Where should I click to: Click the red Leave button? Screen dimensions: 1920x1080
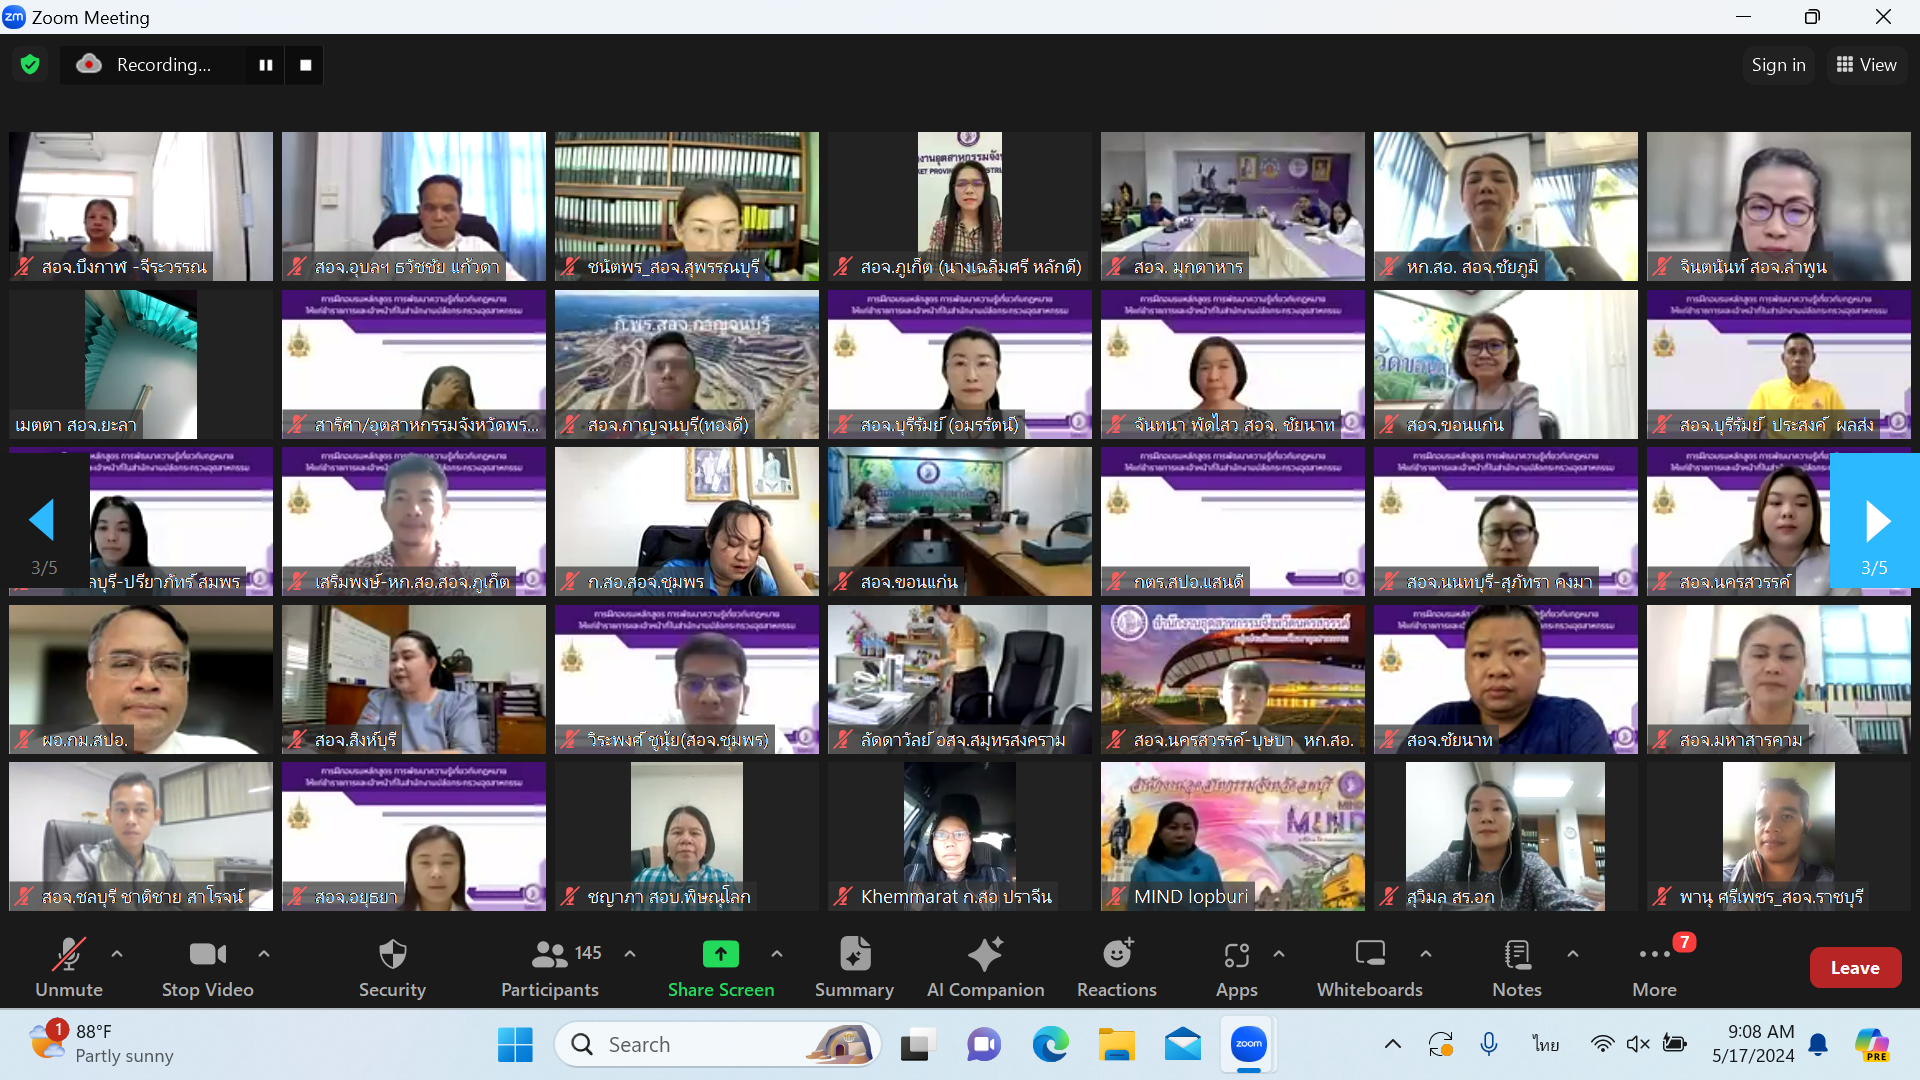point(1854,967)
